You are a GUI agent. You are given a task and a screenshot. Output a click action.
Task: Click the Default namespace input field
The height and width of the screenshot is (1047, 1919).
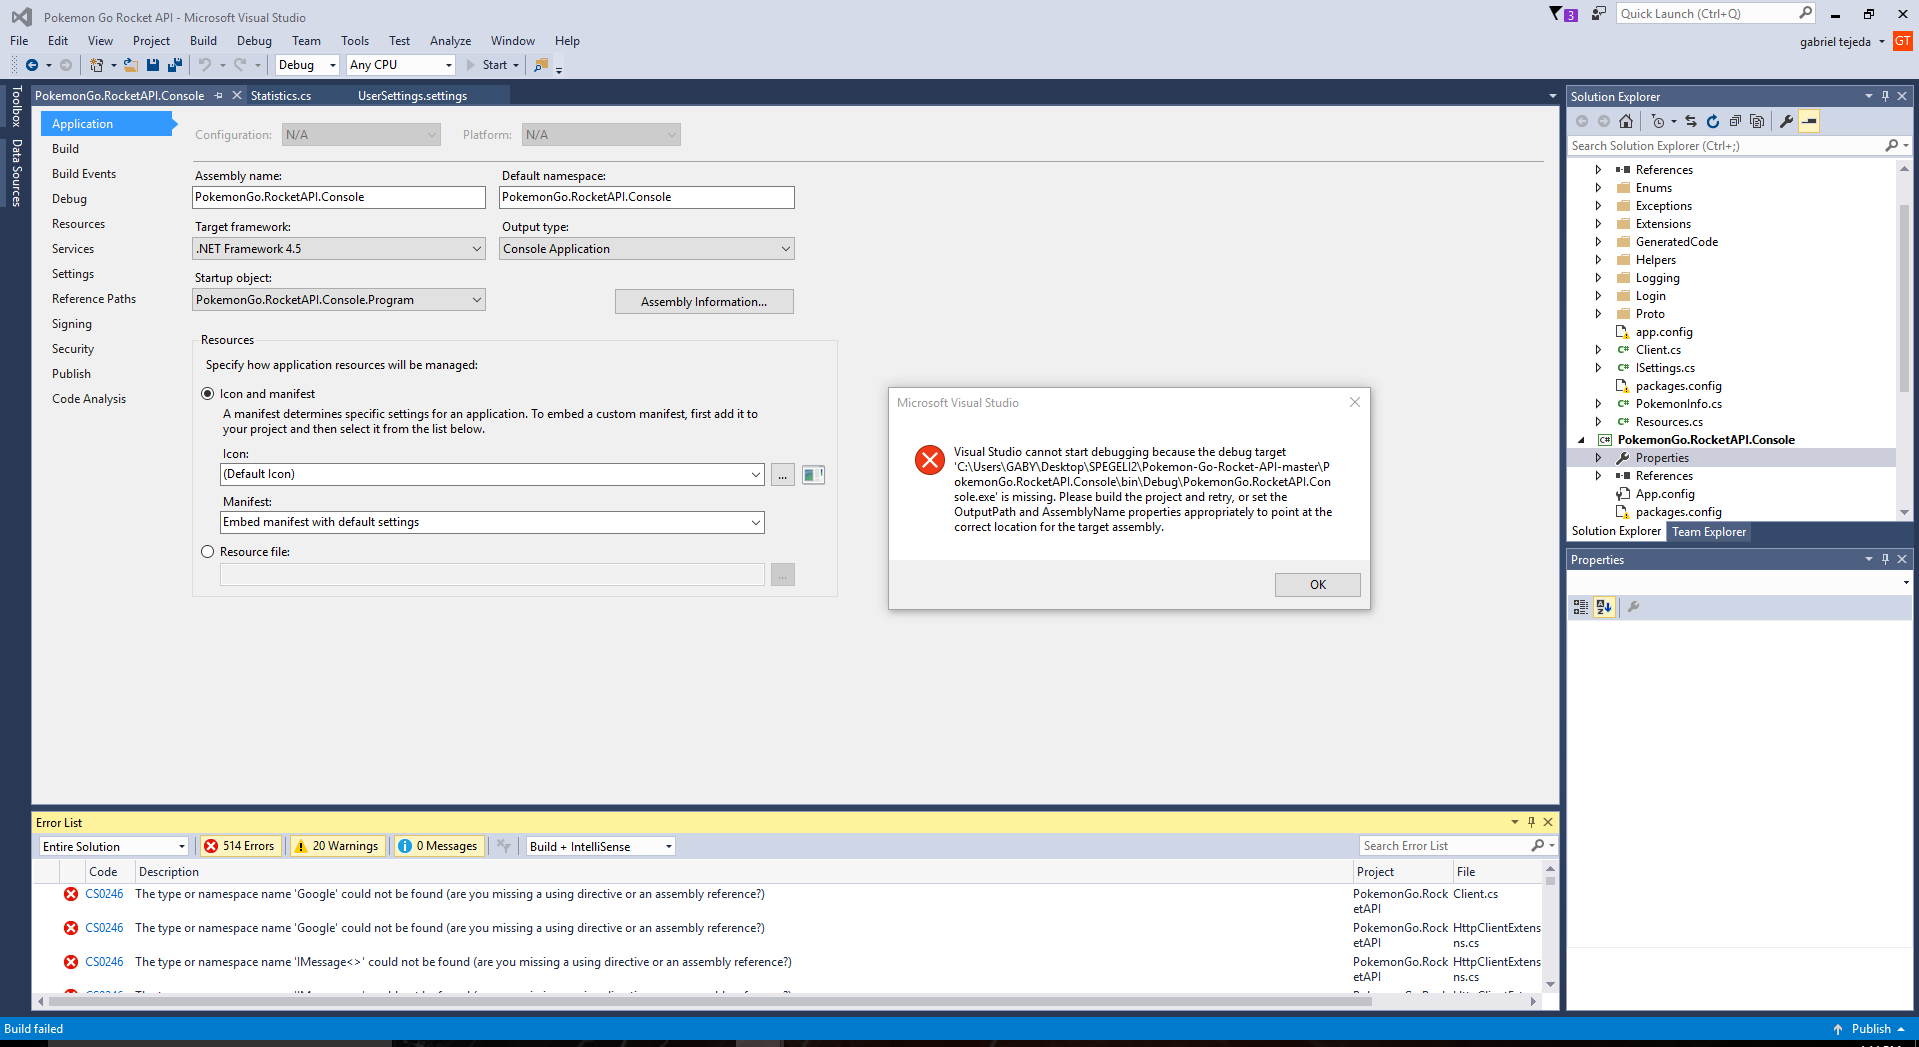point(647,197)
